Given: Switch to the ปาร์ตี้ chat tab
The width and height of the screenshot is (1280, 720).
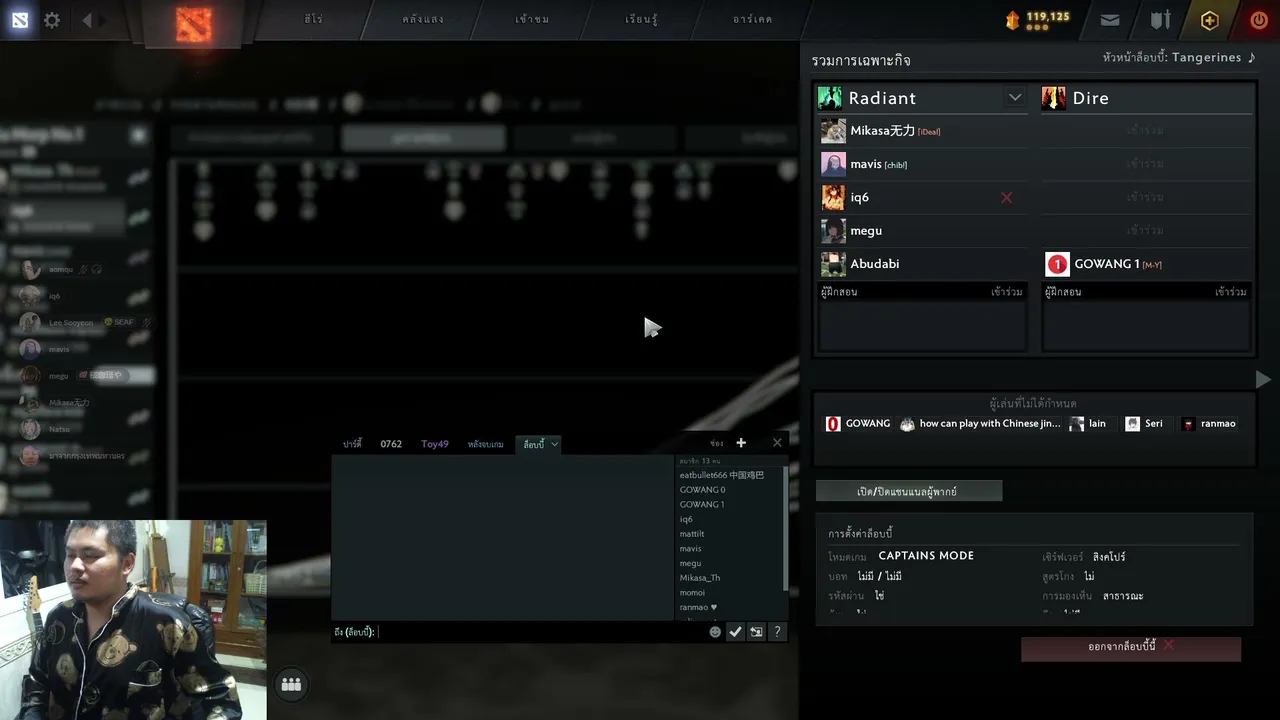Looking at the screenshot, I should click(352, 444).
